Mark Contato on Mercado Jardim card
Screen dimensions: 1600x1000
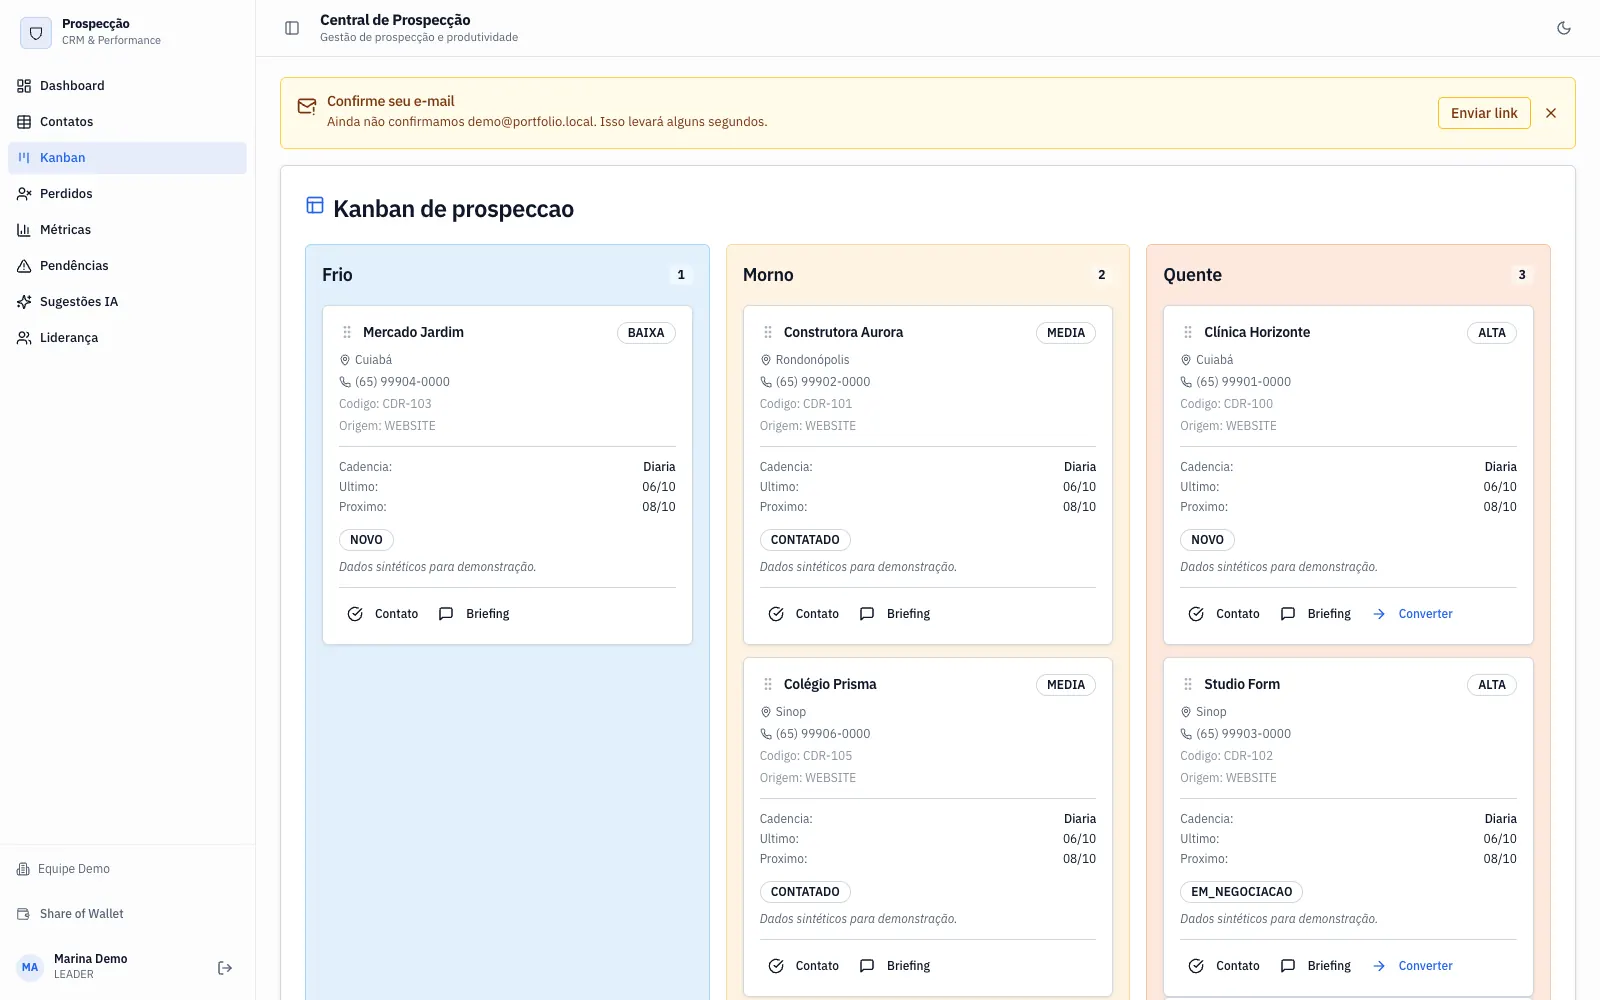coord(383,614)
